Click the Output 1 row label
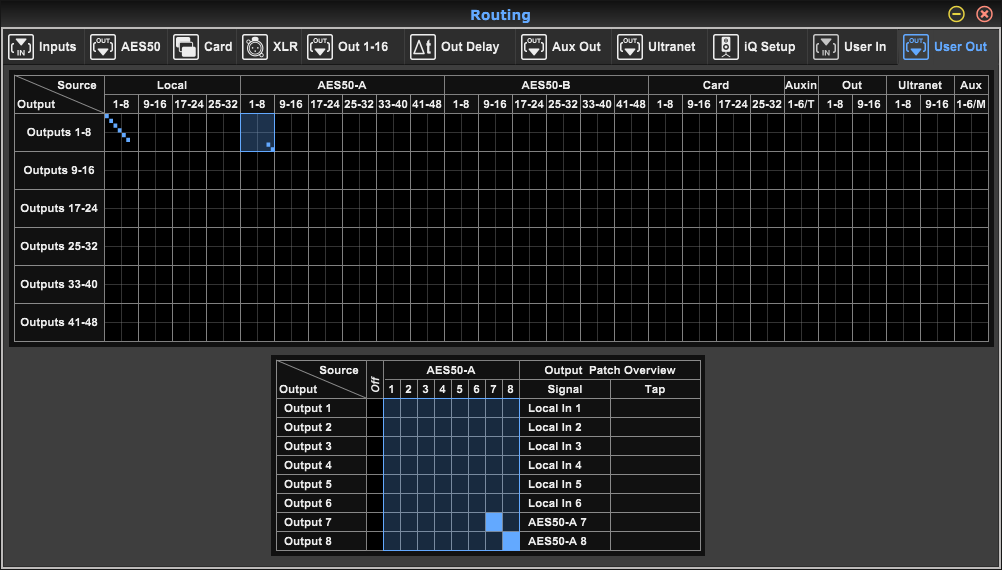This screenshot has height=570, width=1002. (x=321, y=408)
